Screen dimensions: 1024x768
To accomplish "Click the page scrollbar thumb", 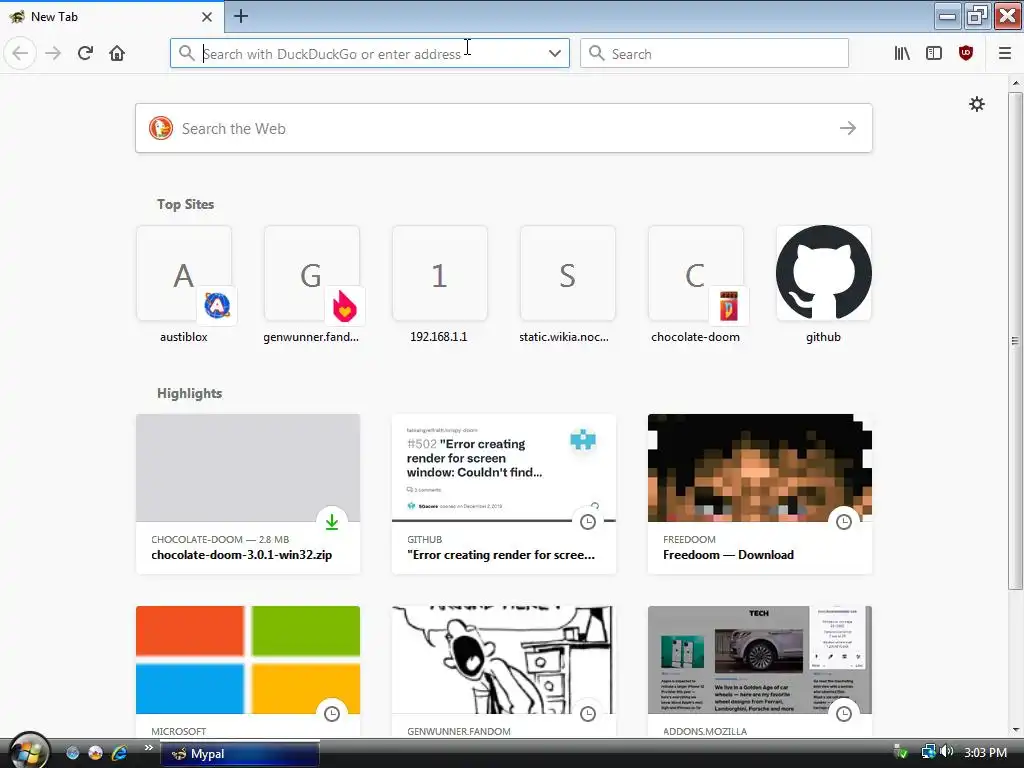I will 1015,340.
